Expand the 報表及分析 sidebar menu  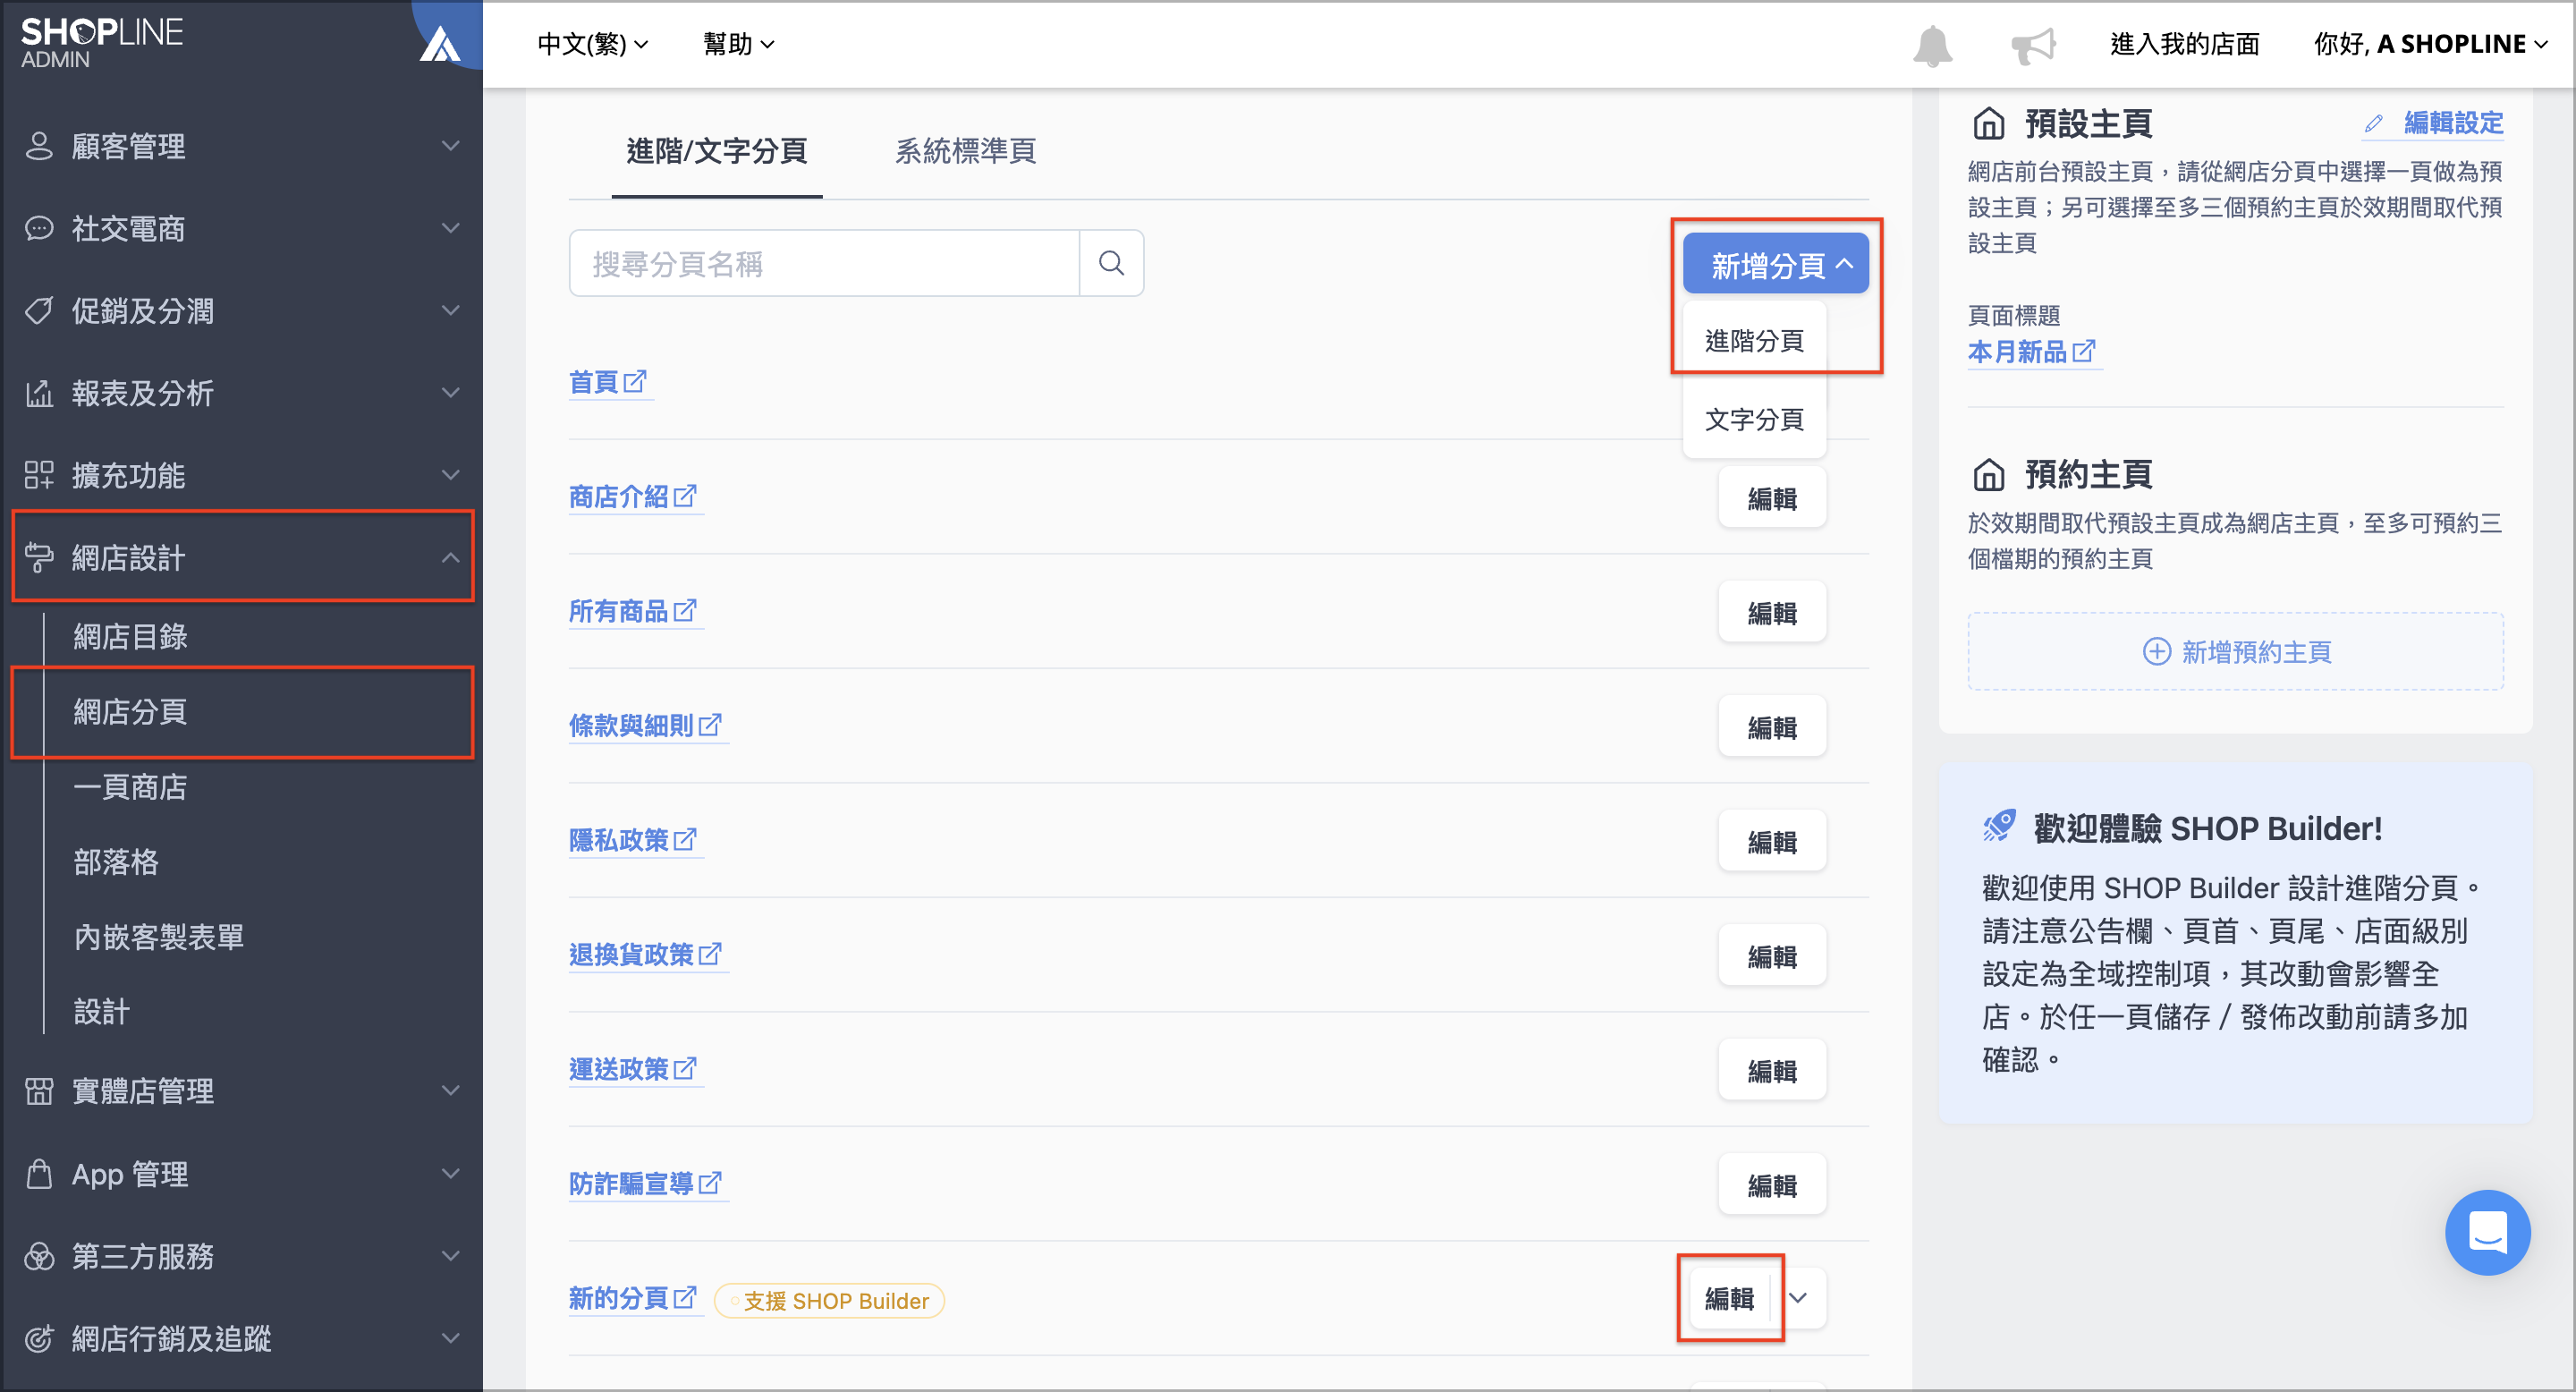point(451,393)
